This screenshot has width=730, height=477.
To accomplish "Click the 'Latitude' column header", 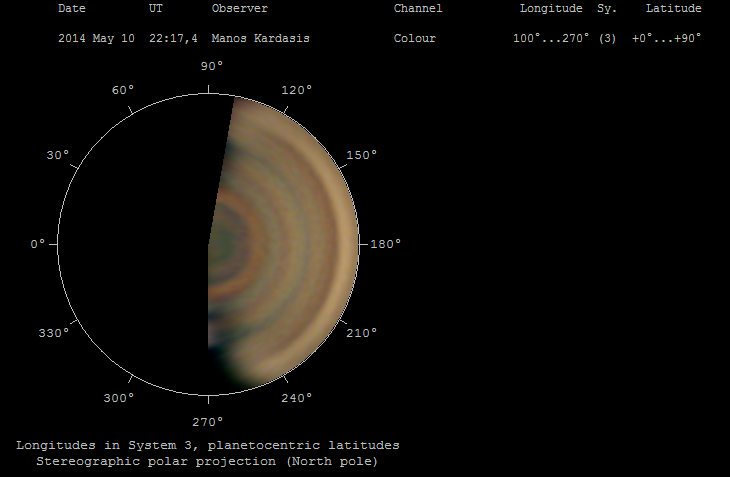I will [673, 8].
